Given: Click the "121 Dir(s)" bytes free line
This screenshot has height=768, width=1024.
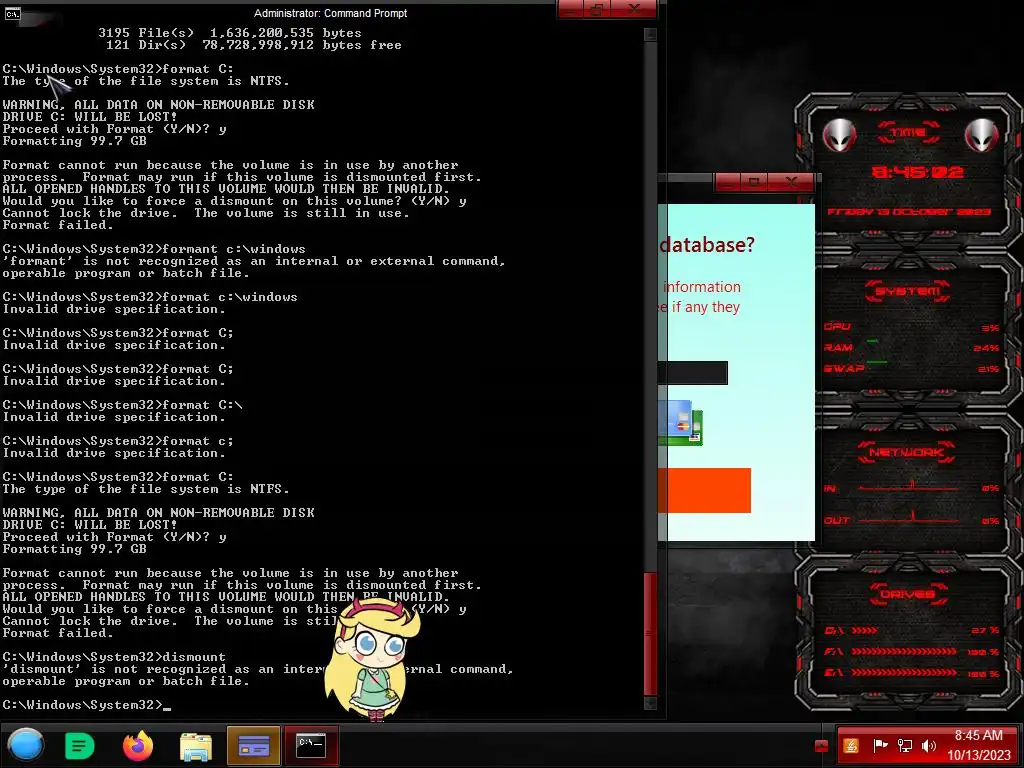Looking at the screenshot, I should [253, 45].
